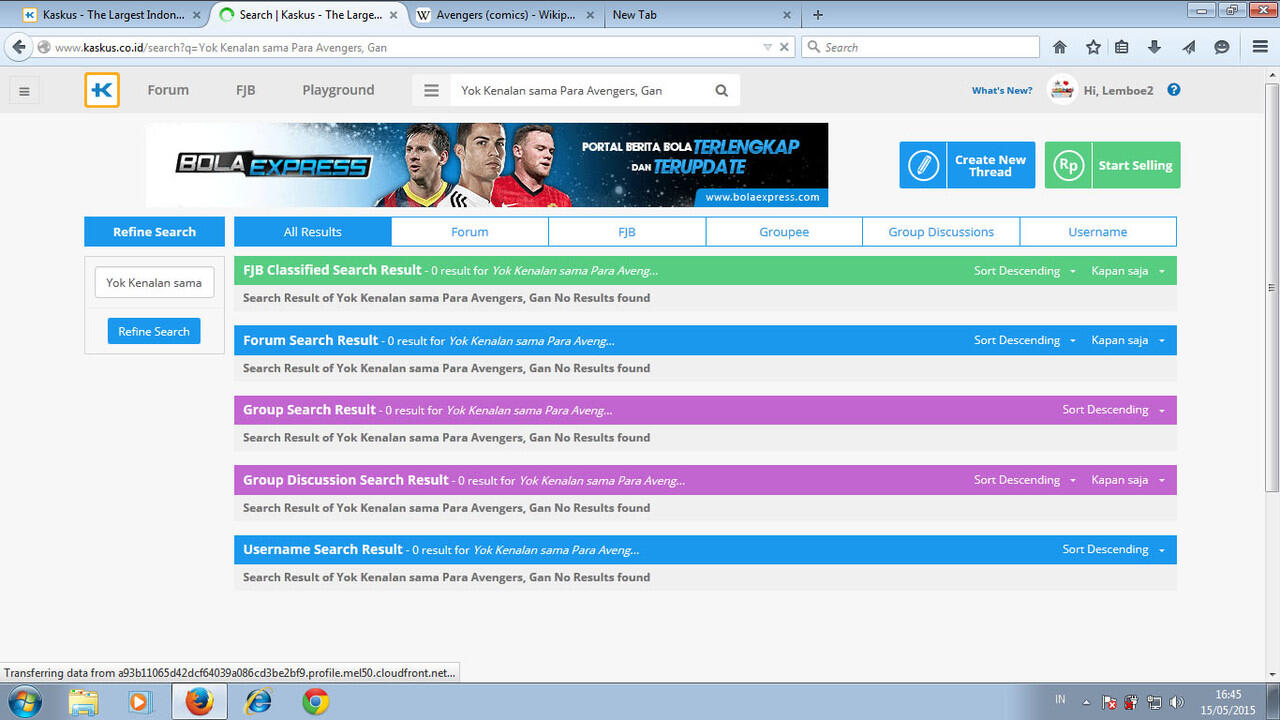Image resolution: width=1280 pixels, height=720 pixels.
Task: Expand the address bar history dropdown arrow
Action: tap(767, 47)
